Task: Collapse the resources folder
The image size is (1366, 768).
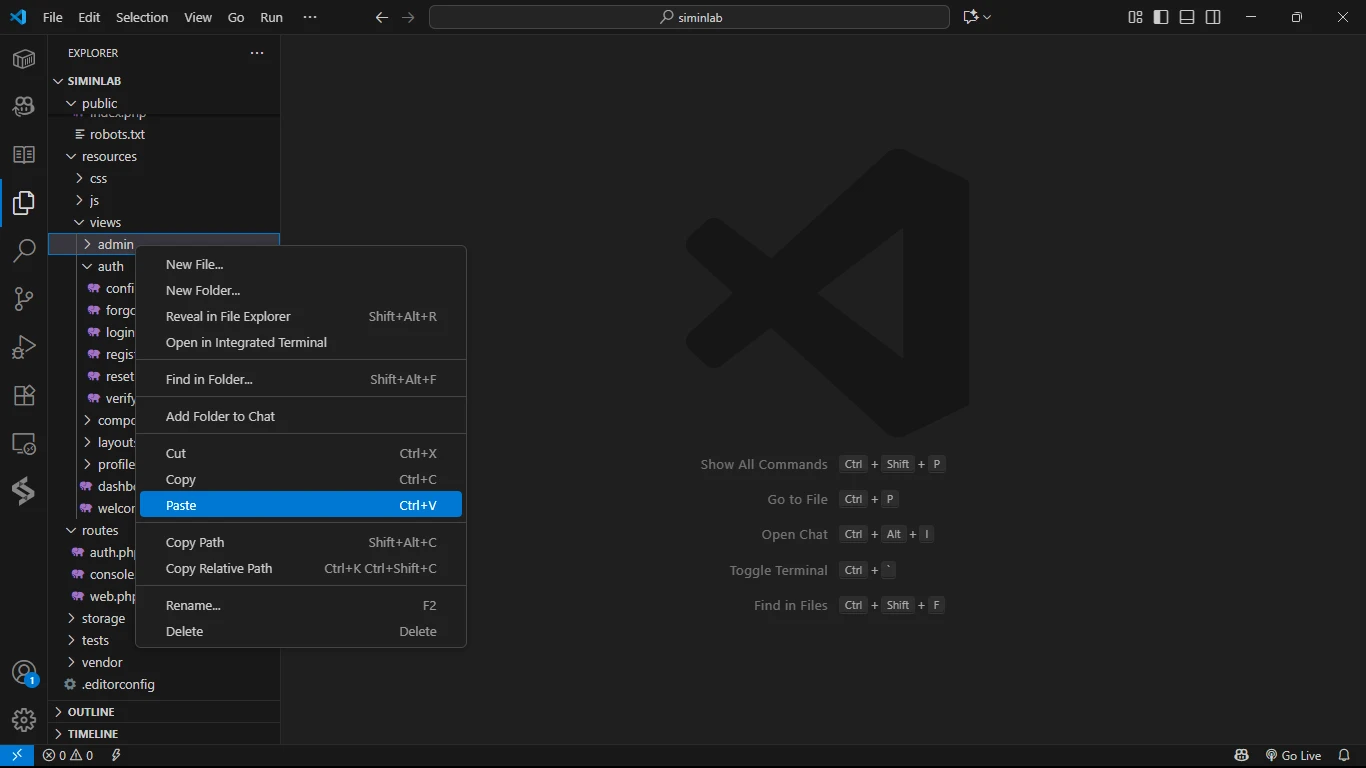Action: [108, 156]
